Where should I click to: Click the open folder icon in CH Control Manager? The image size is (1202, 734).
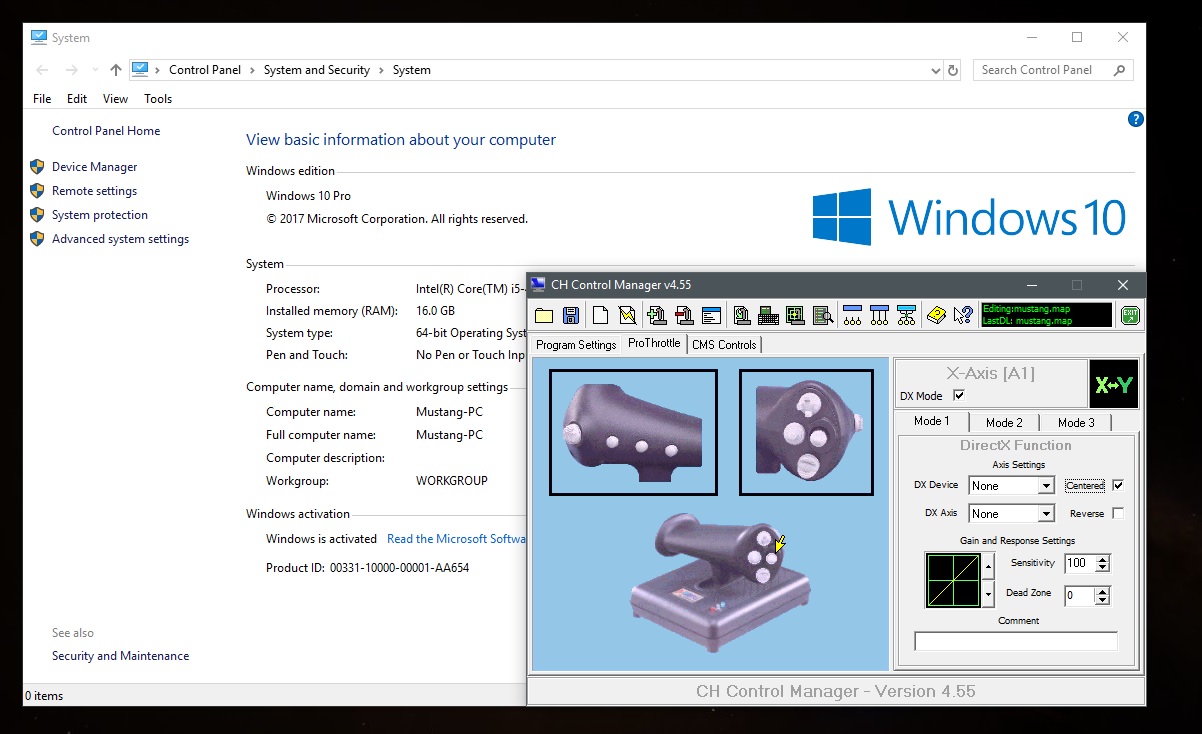(544, 316)
